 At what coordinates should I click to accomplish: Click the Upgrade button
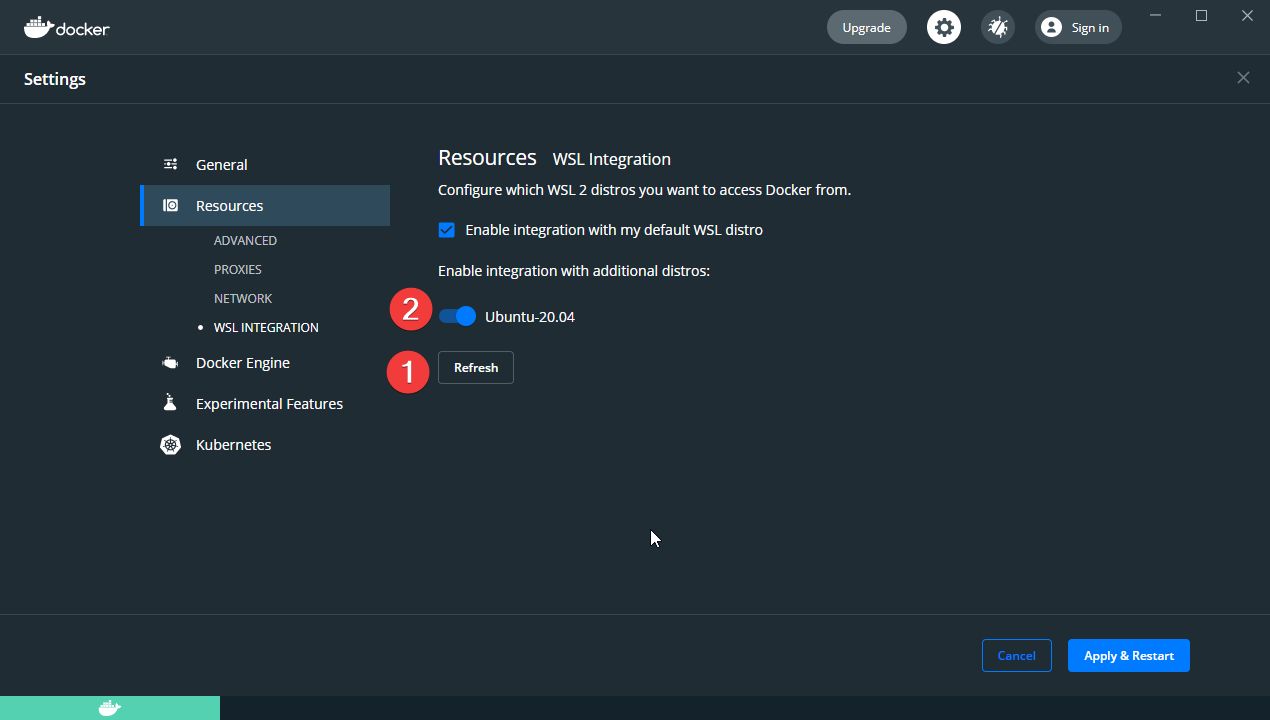click(867, 27)
